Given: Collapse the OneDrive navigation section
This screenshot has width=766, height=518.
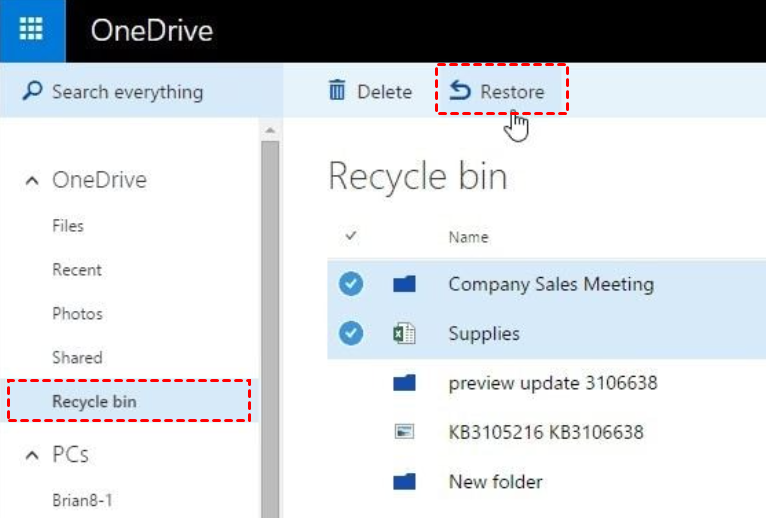Looking at the screenshot, I should tap(33, 181).
